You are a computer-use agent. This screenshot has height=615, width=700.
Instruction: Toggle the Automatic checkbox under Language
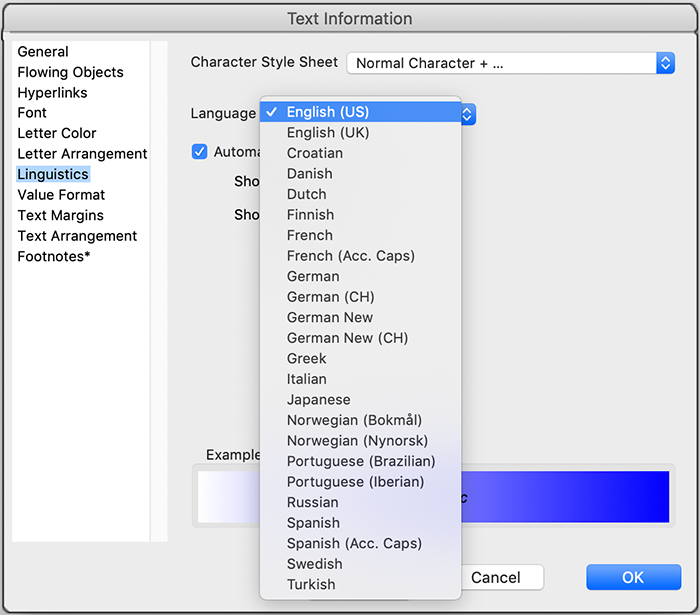coord(200,152)
